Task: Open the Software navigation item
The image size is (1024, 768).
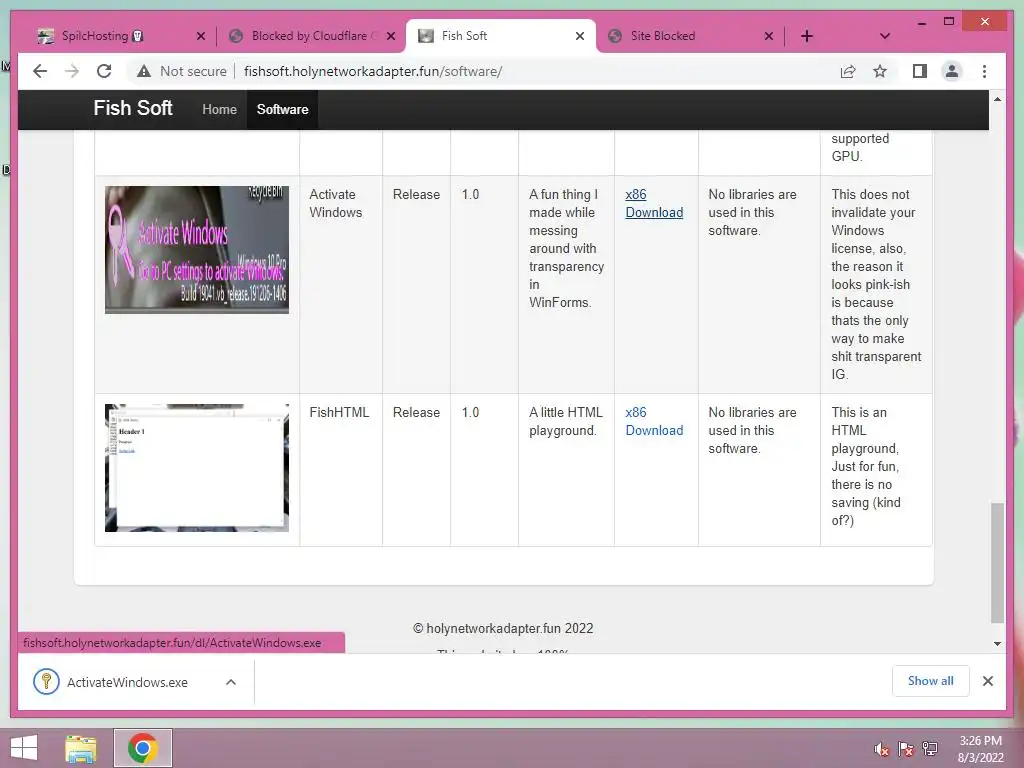Action: (x=282, y=110)
